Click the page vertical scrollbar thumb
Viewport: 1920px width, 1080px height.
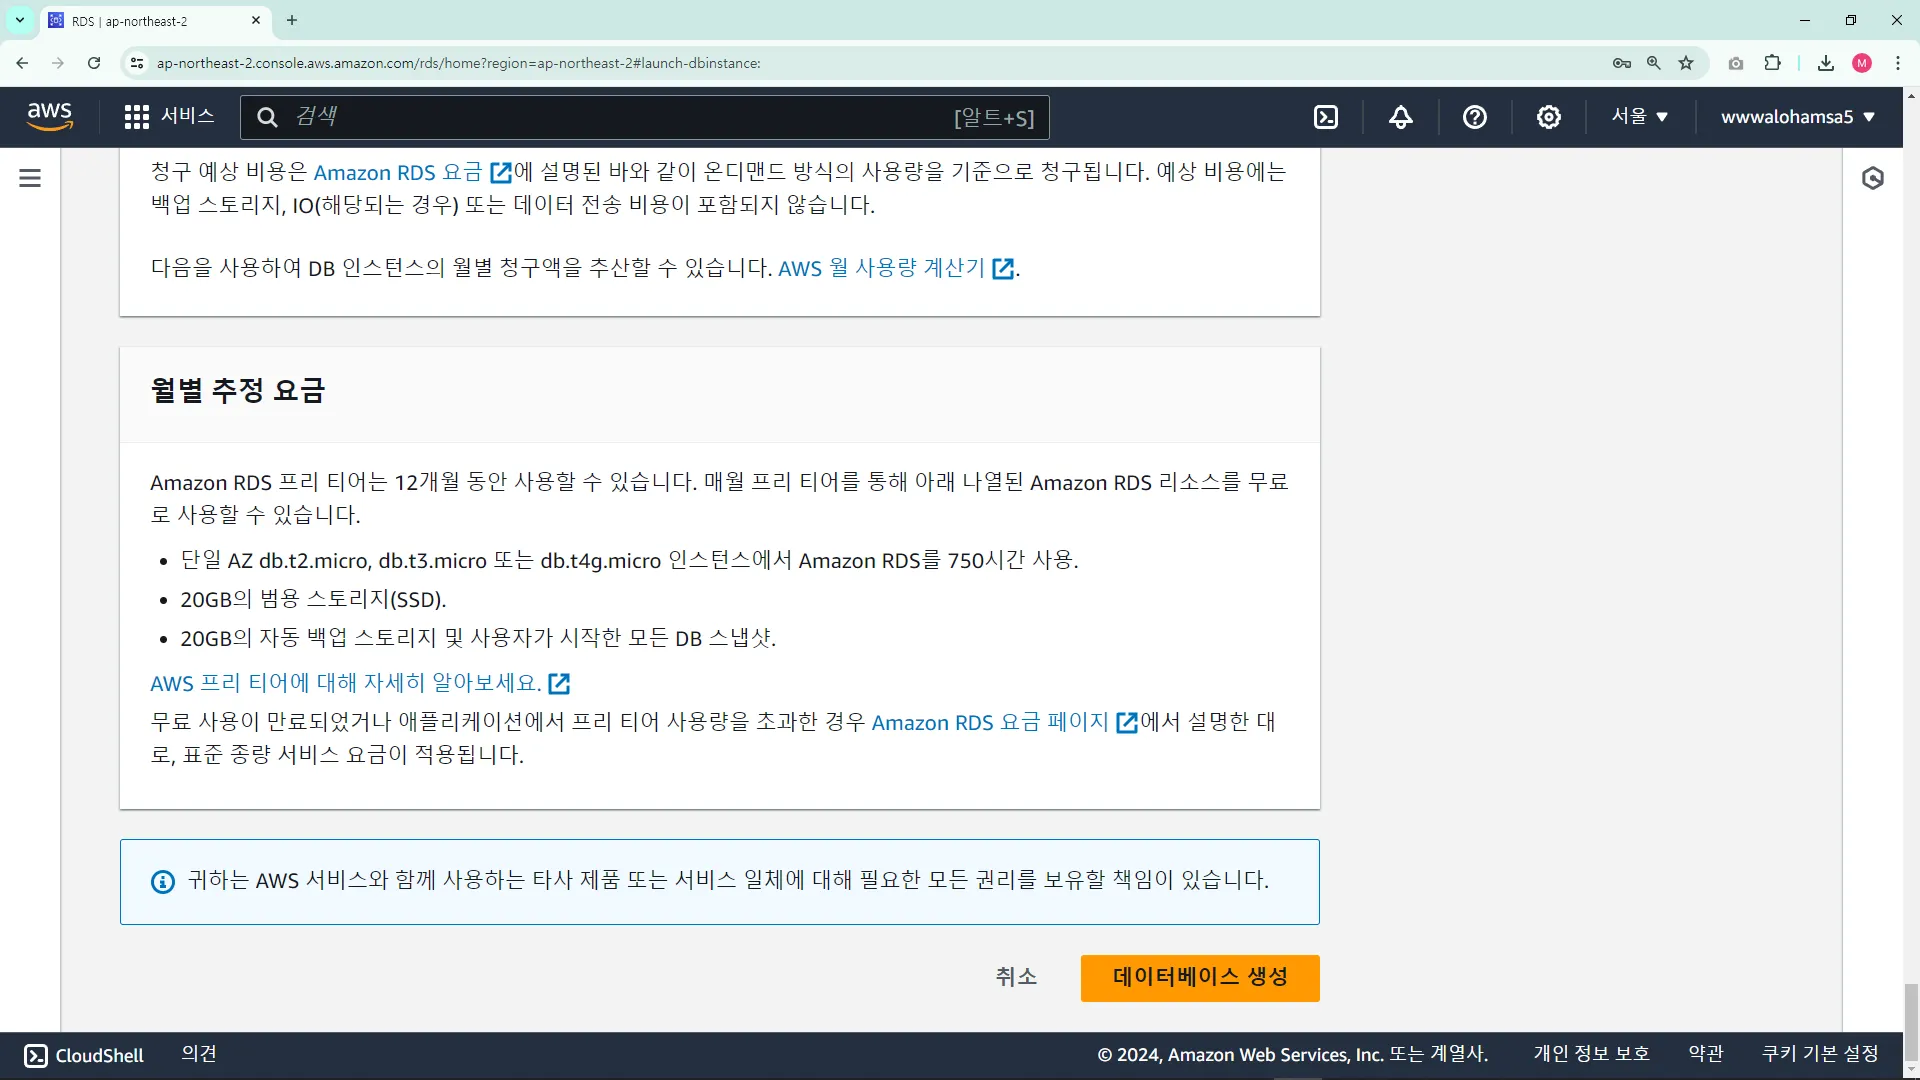(1910, 1020)
